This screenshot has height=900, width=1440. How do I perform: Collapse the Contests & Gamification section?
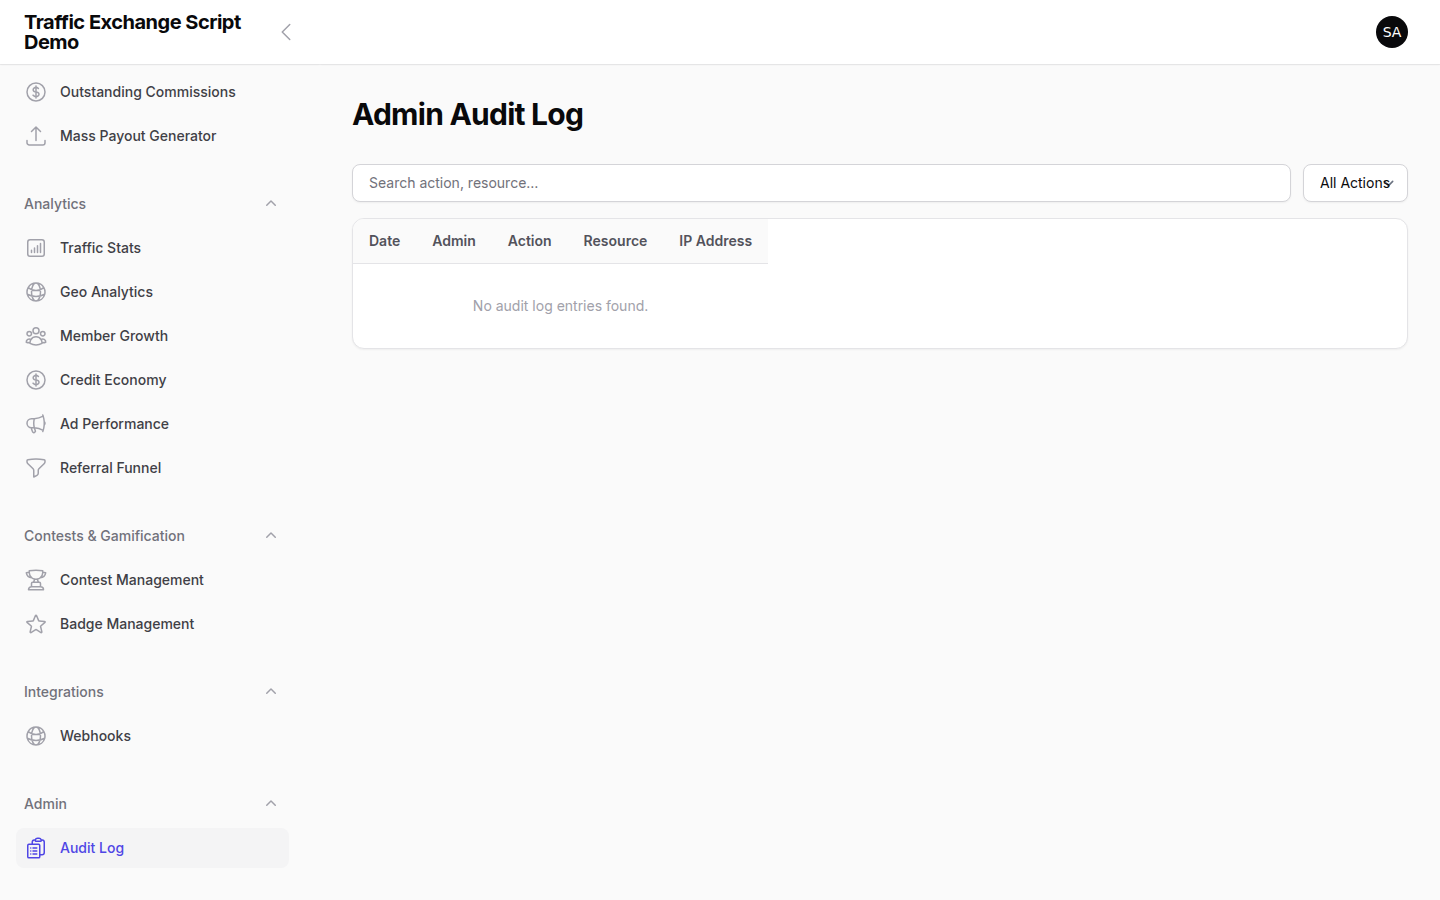point(270,535)
